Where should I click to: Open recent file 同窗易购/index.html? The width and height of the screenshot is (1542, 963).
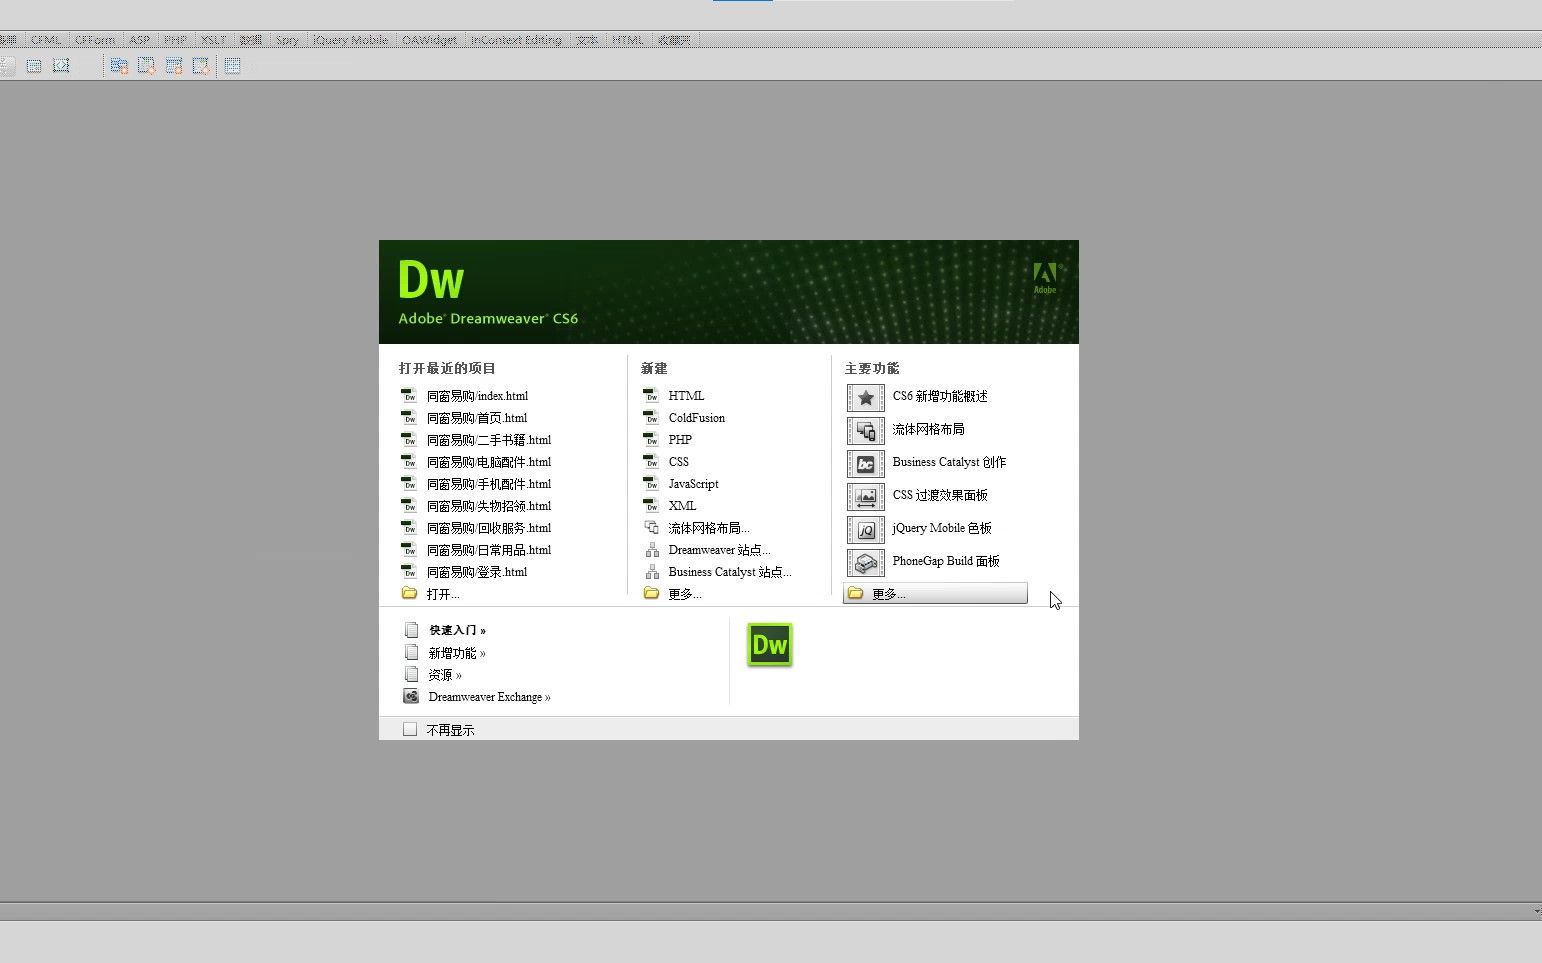click(477, 396)
